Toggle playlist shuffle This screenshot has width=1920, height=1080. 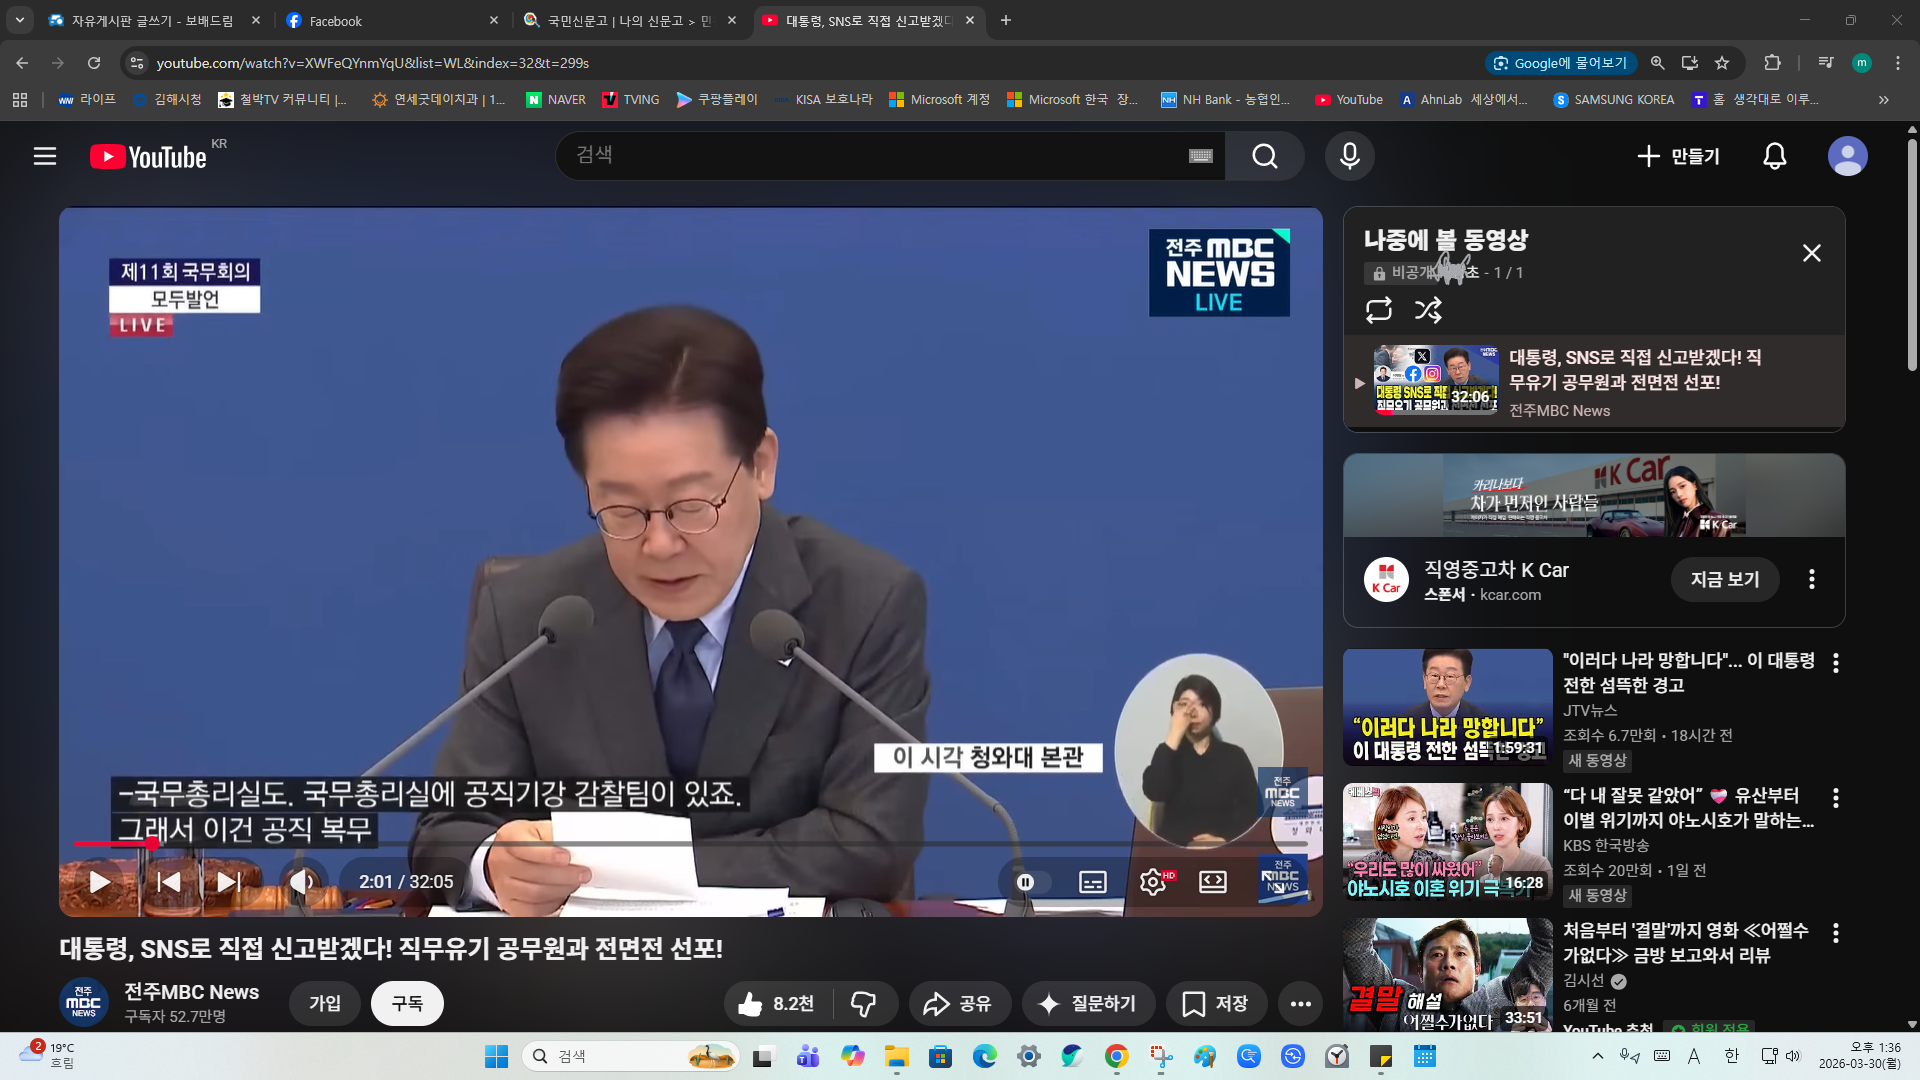(x=1428, y=310)
